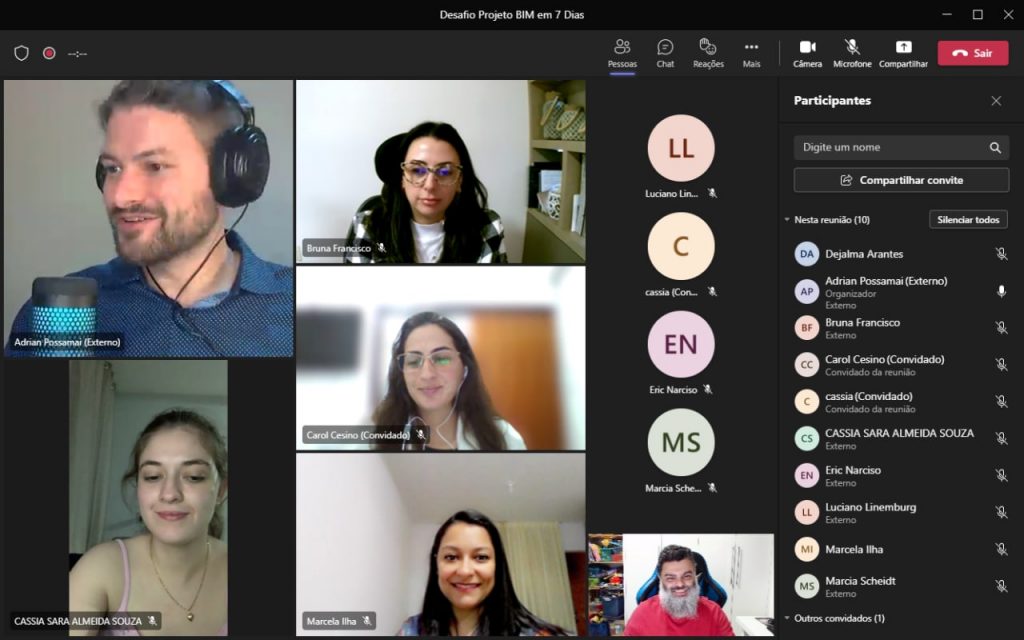Open the Pessoas participants panel
Screen dimensions: 1024x640
point(622,52)
